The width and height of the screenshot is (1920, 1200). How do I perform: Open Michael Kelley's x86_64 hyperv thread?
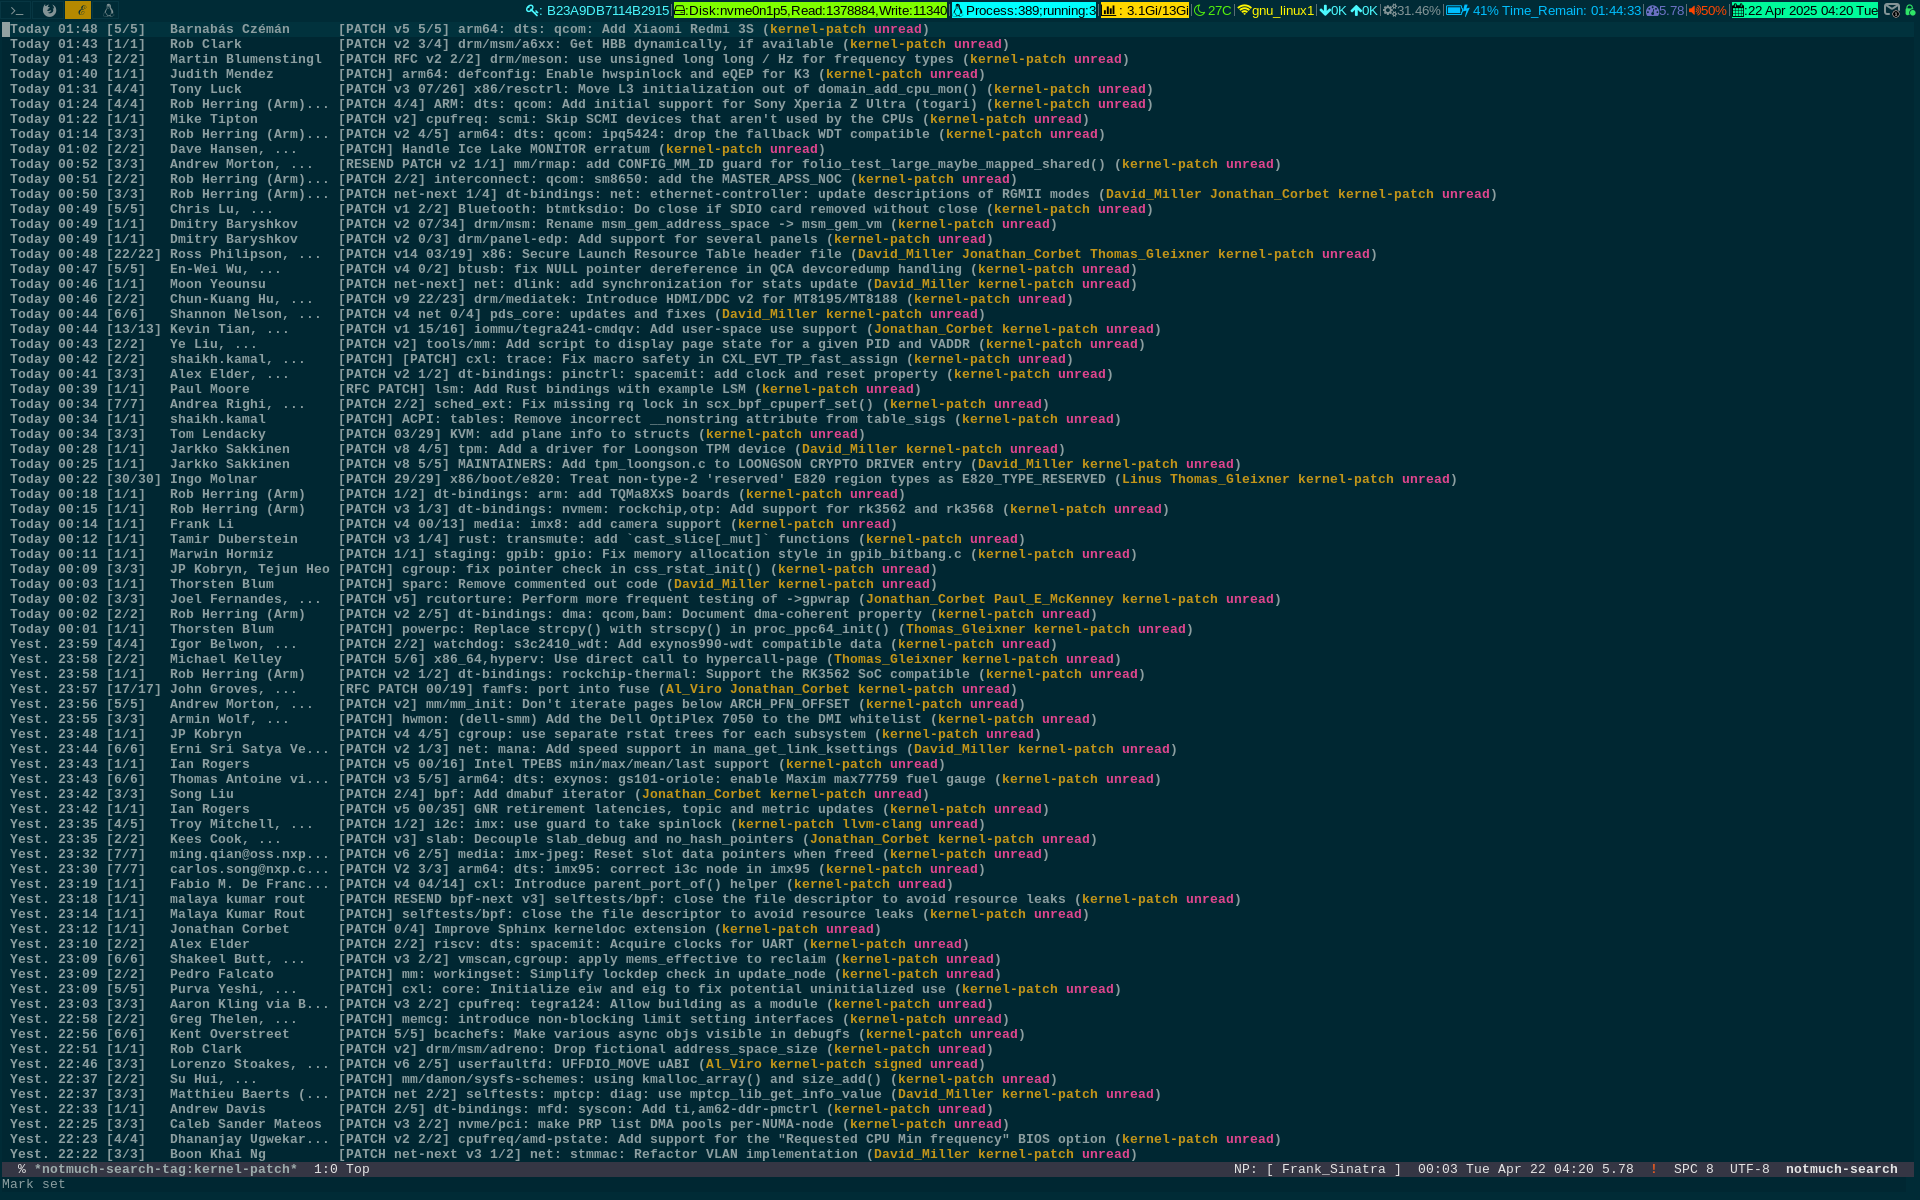point(960,659)
